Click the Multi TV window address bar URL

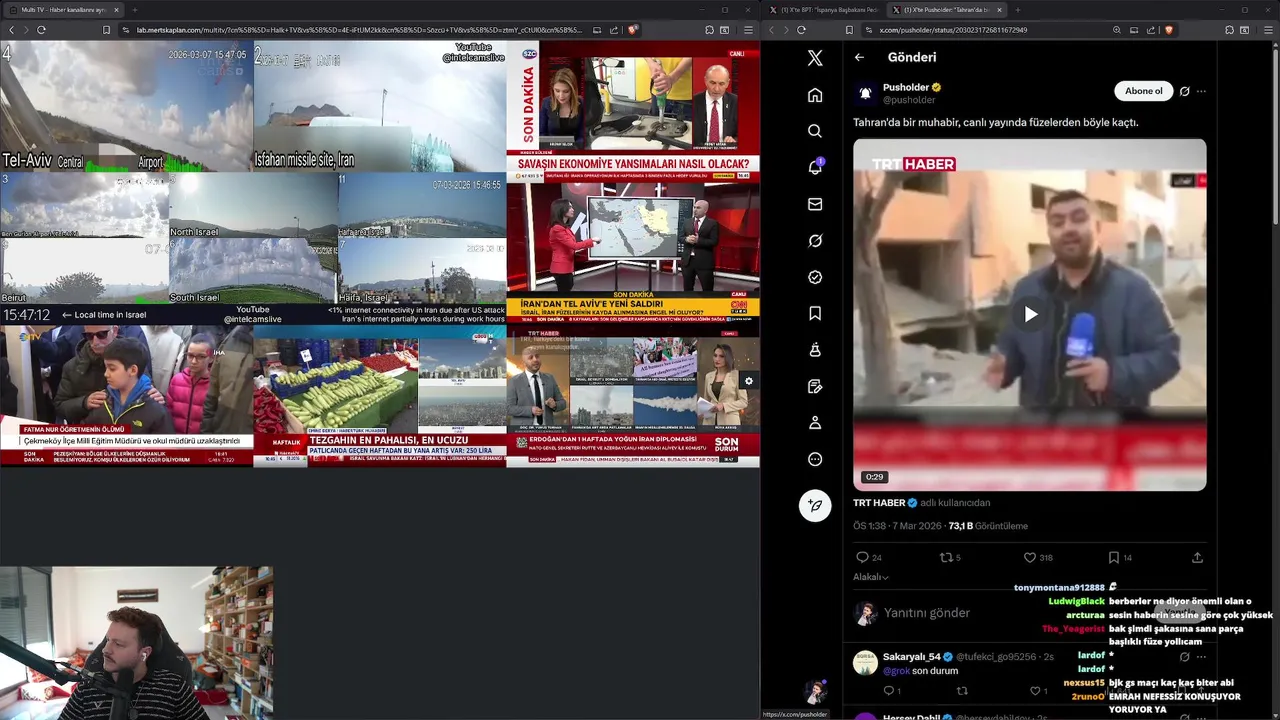tap(357, 30)
